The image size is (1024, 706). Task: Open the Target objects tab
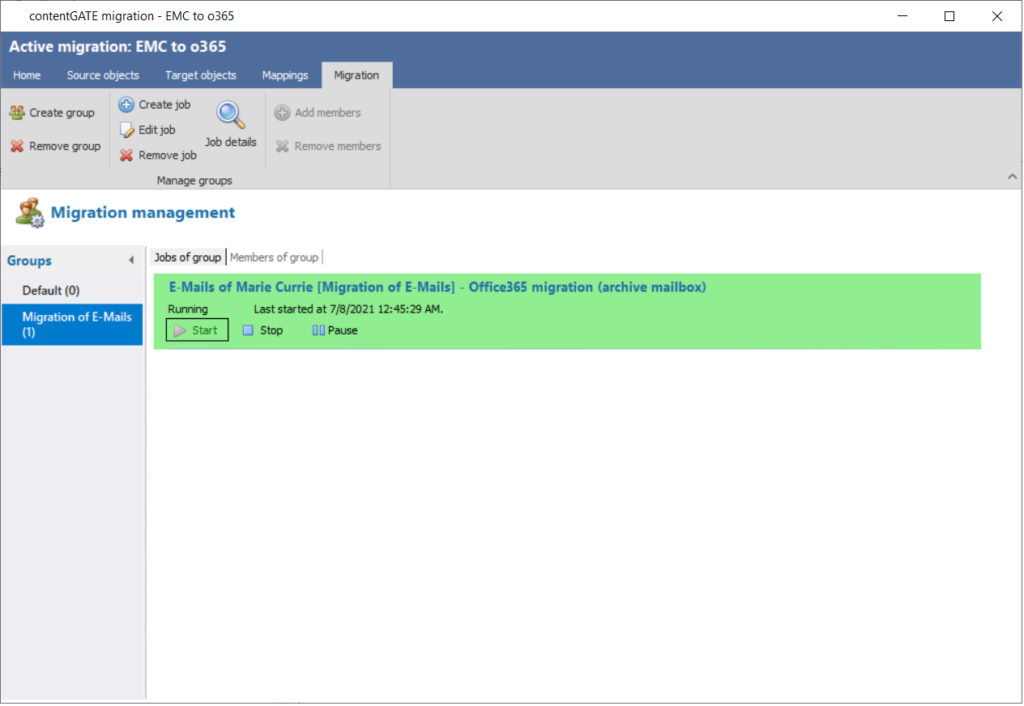coord(201,75)
